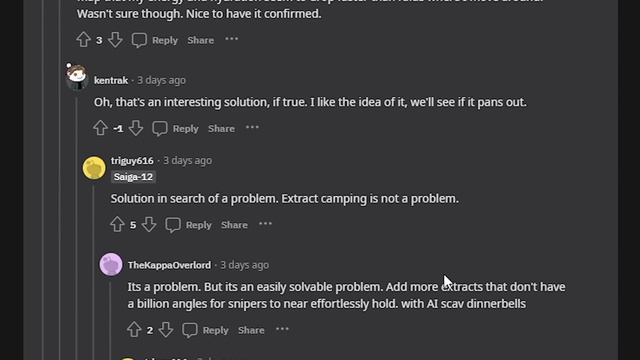Screen dimensions: 640x360
Task: Upvote TheKappaOverlord's comment
Action: point(134,329)
